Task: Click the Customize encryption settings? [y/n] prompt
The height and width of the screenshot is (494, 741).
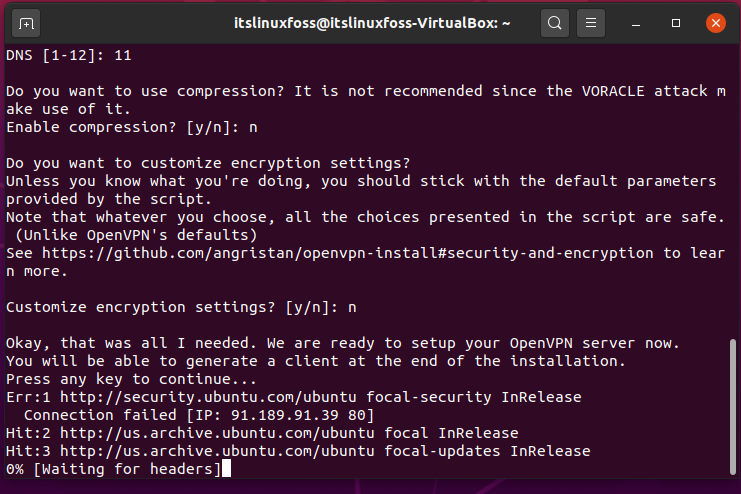Action: coord(181,307)
